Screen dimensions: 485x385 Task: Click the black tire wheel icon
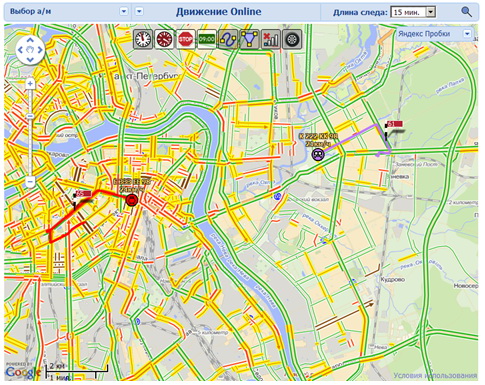tap(292, 39)
